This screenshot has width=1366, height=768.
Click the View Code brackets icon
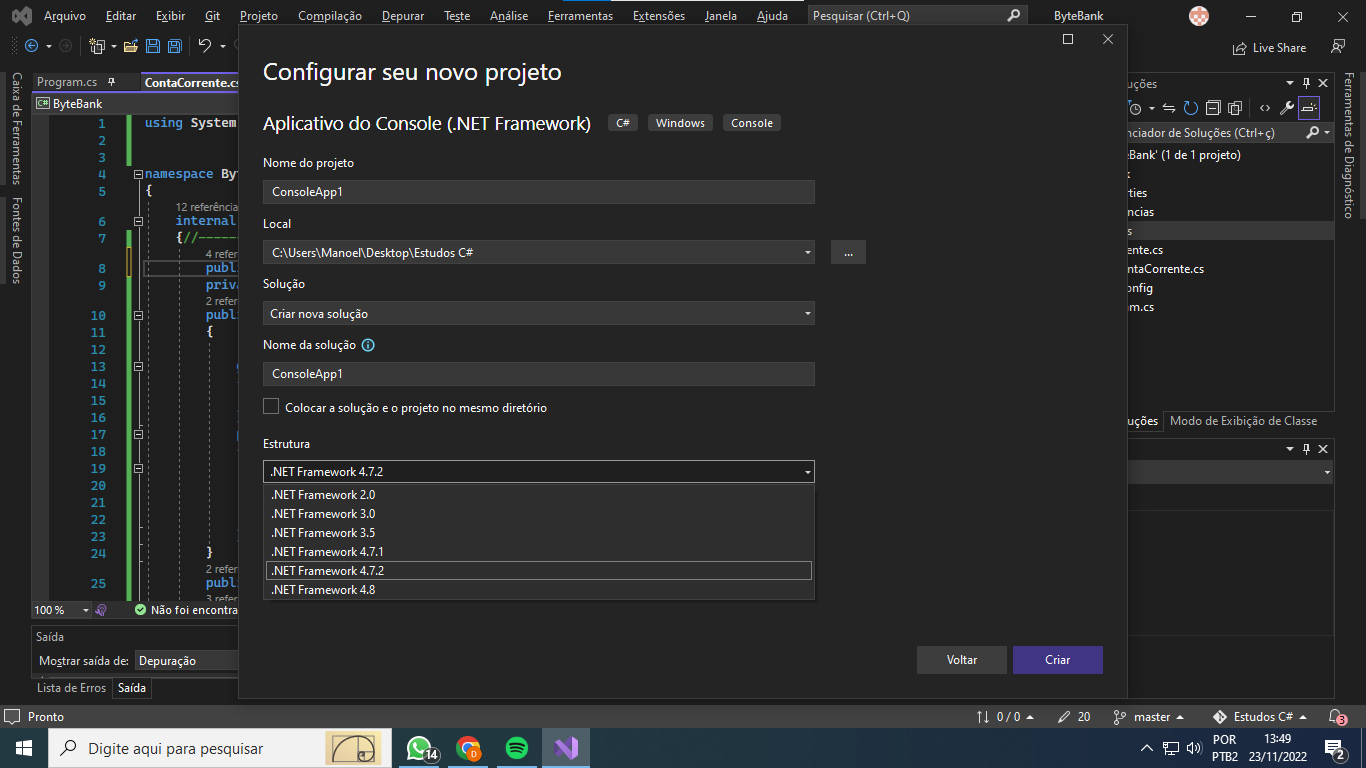point(1265,107)
